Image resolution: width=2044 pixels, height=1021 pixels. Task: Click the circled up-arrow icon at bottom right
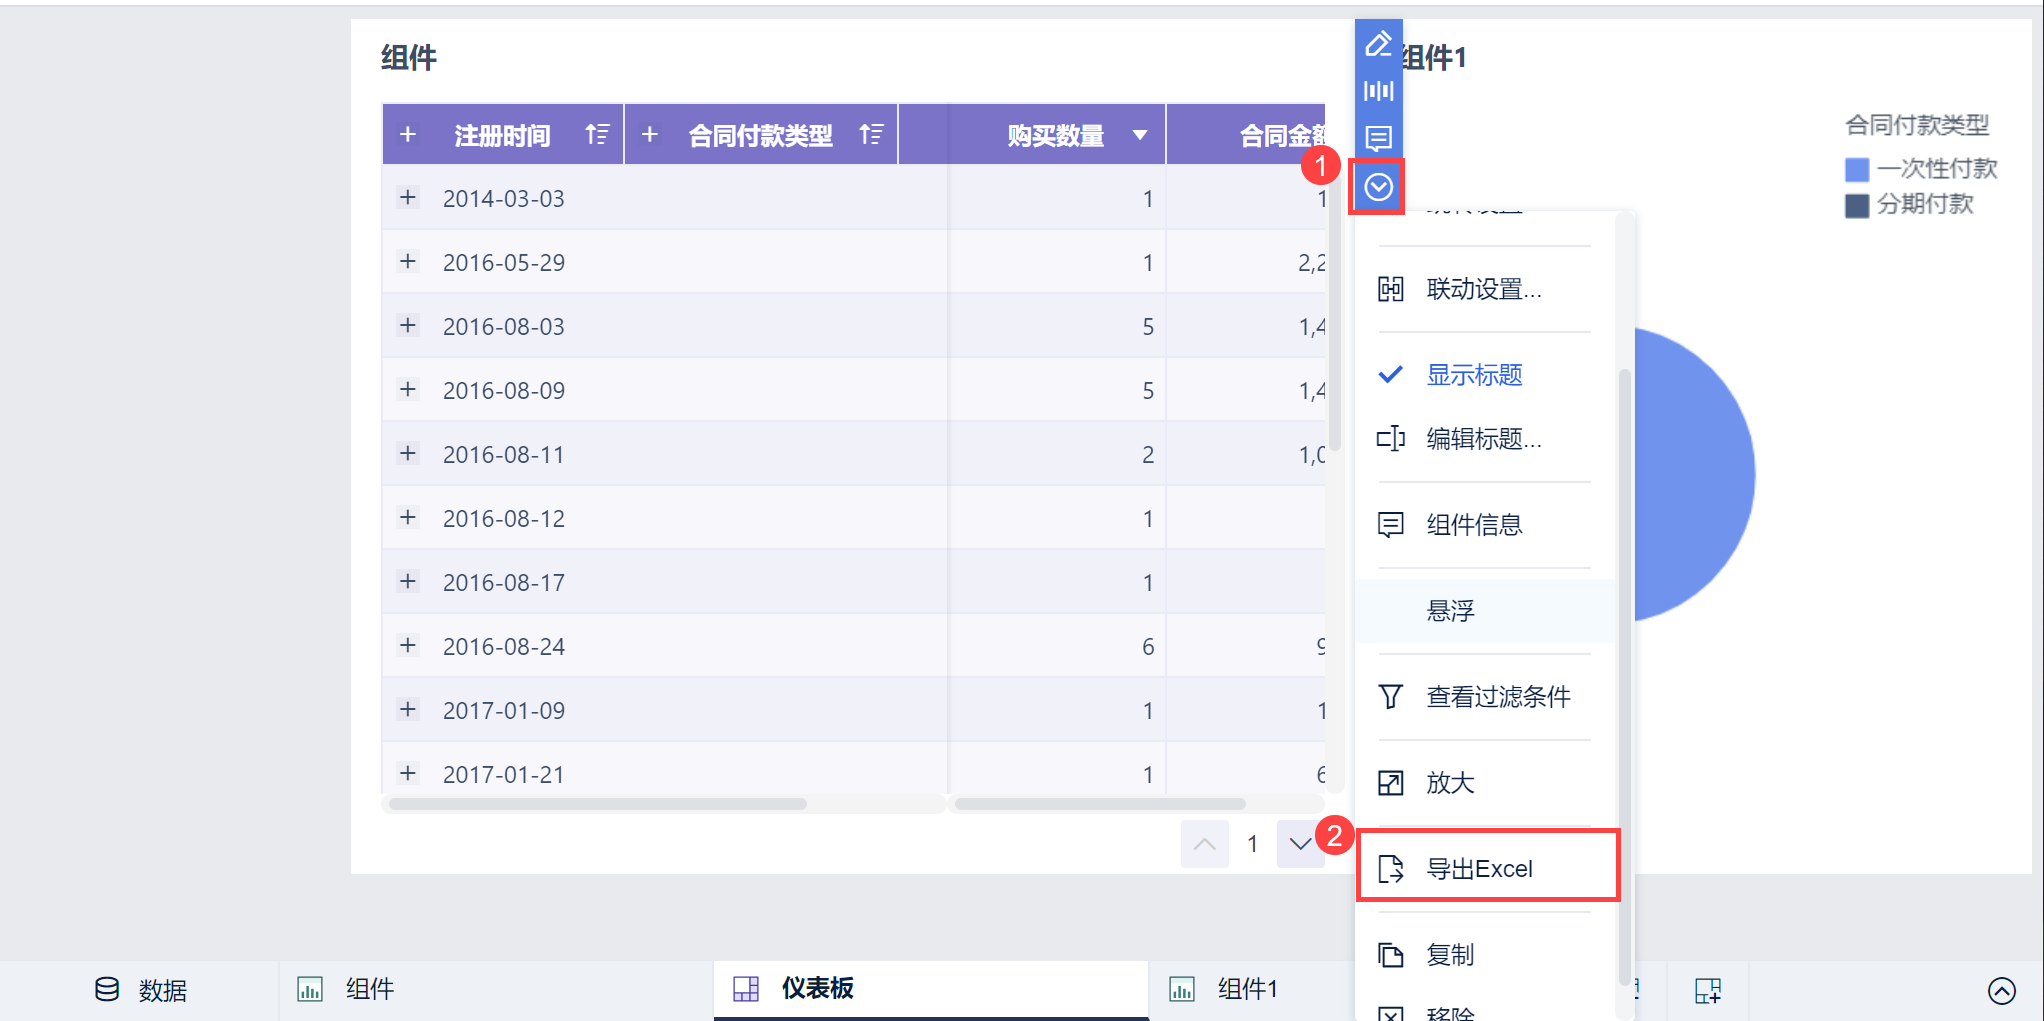[x=2002, y=990]
